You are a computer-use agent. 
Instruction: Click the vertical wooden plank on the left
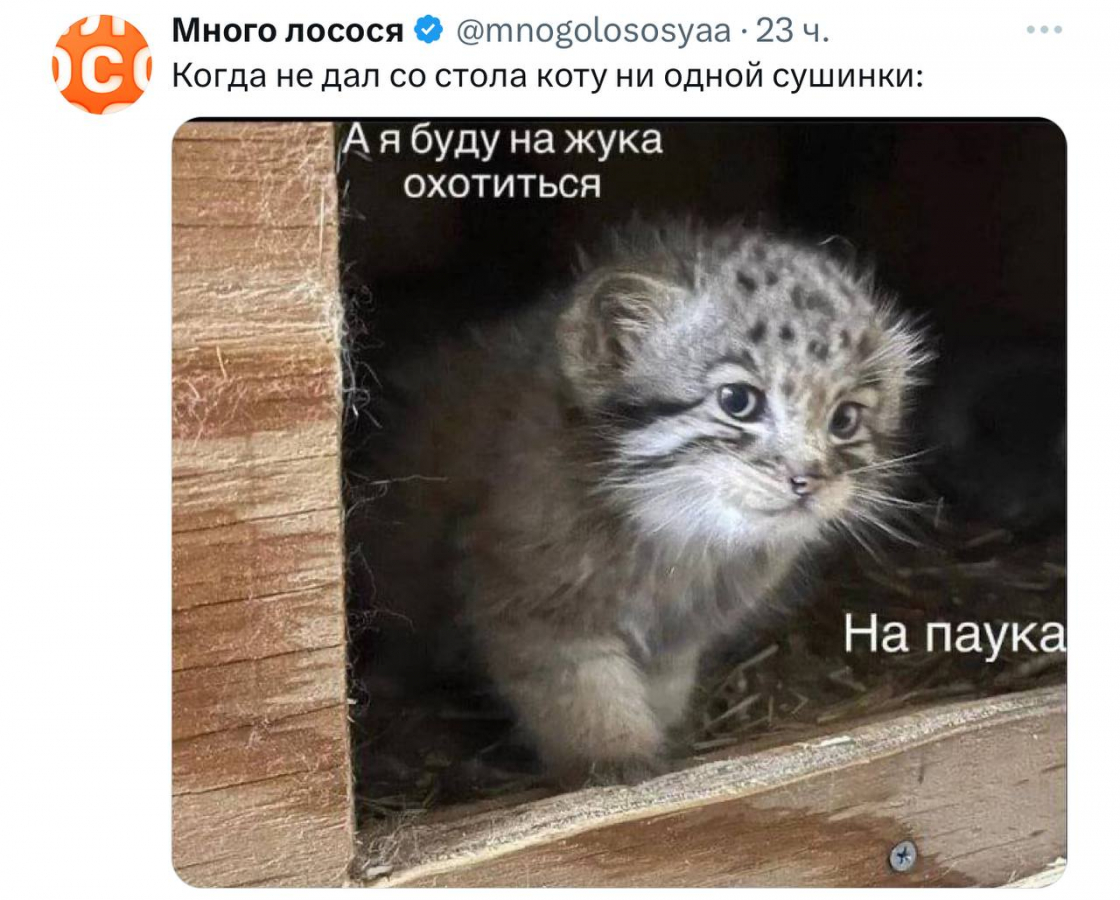[x=259, y=502]
